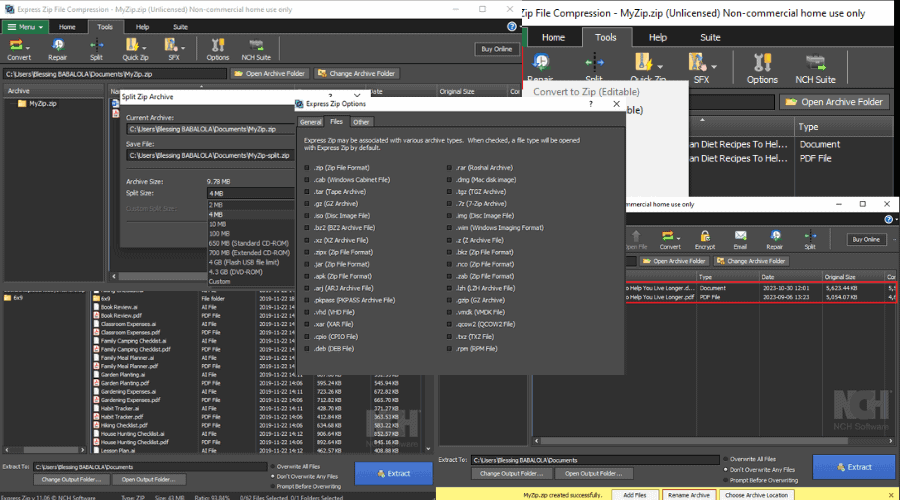
Task: Tick the .rpm (RPM File) checkbox
Action: click(x=449, y=348)
